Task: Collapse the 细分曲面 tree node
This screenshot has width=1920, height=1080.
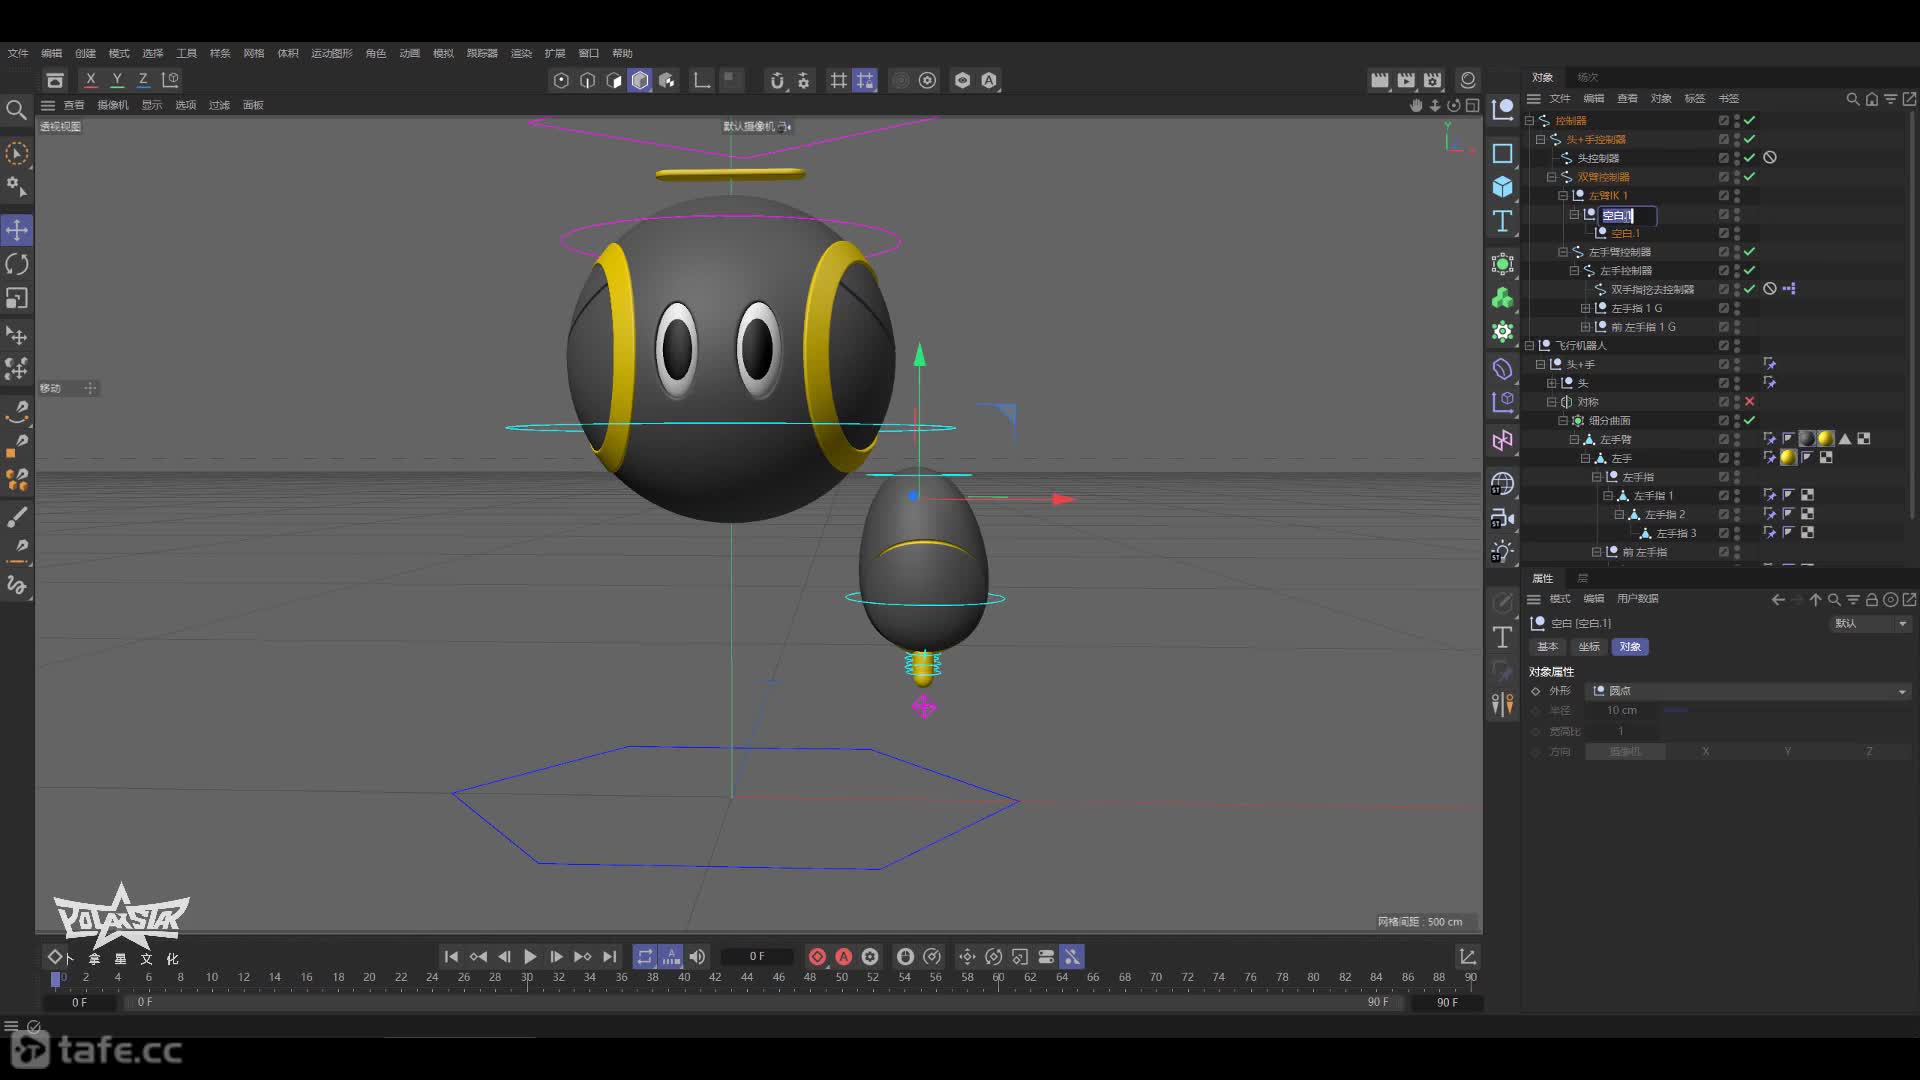Action: [x=1562, y=421]
